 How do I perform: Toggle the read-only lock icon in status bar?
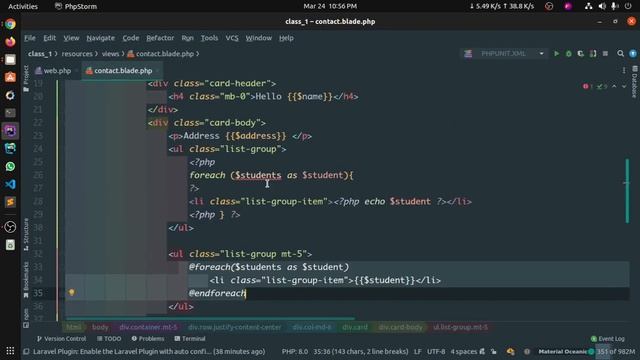494,351
